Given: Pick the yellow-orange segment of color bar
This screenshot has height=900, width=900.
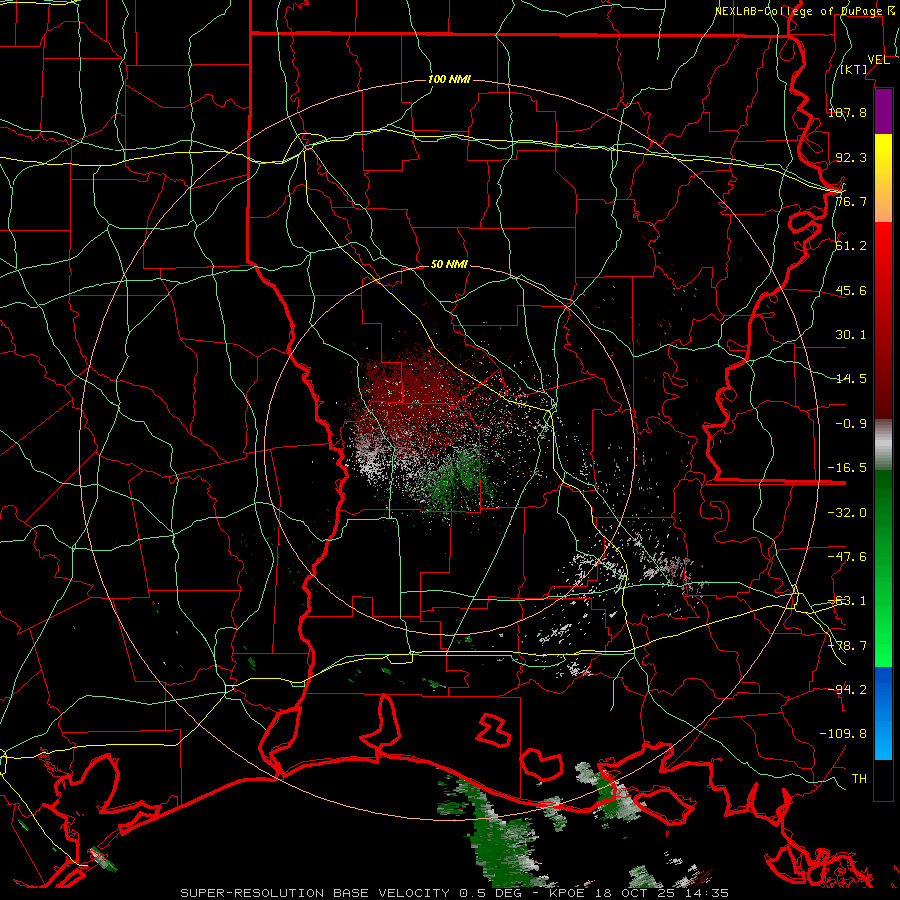Looking at the screenshot, I should [883, 178].
